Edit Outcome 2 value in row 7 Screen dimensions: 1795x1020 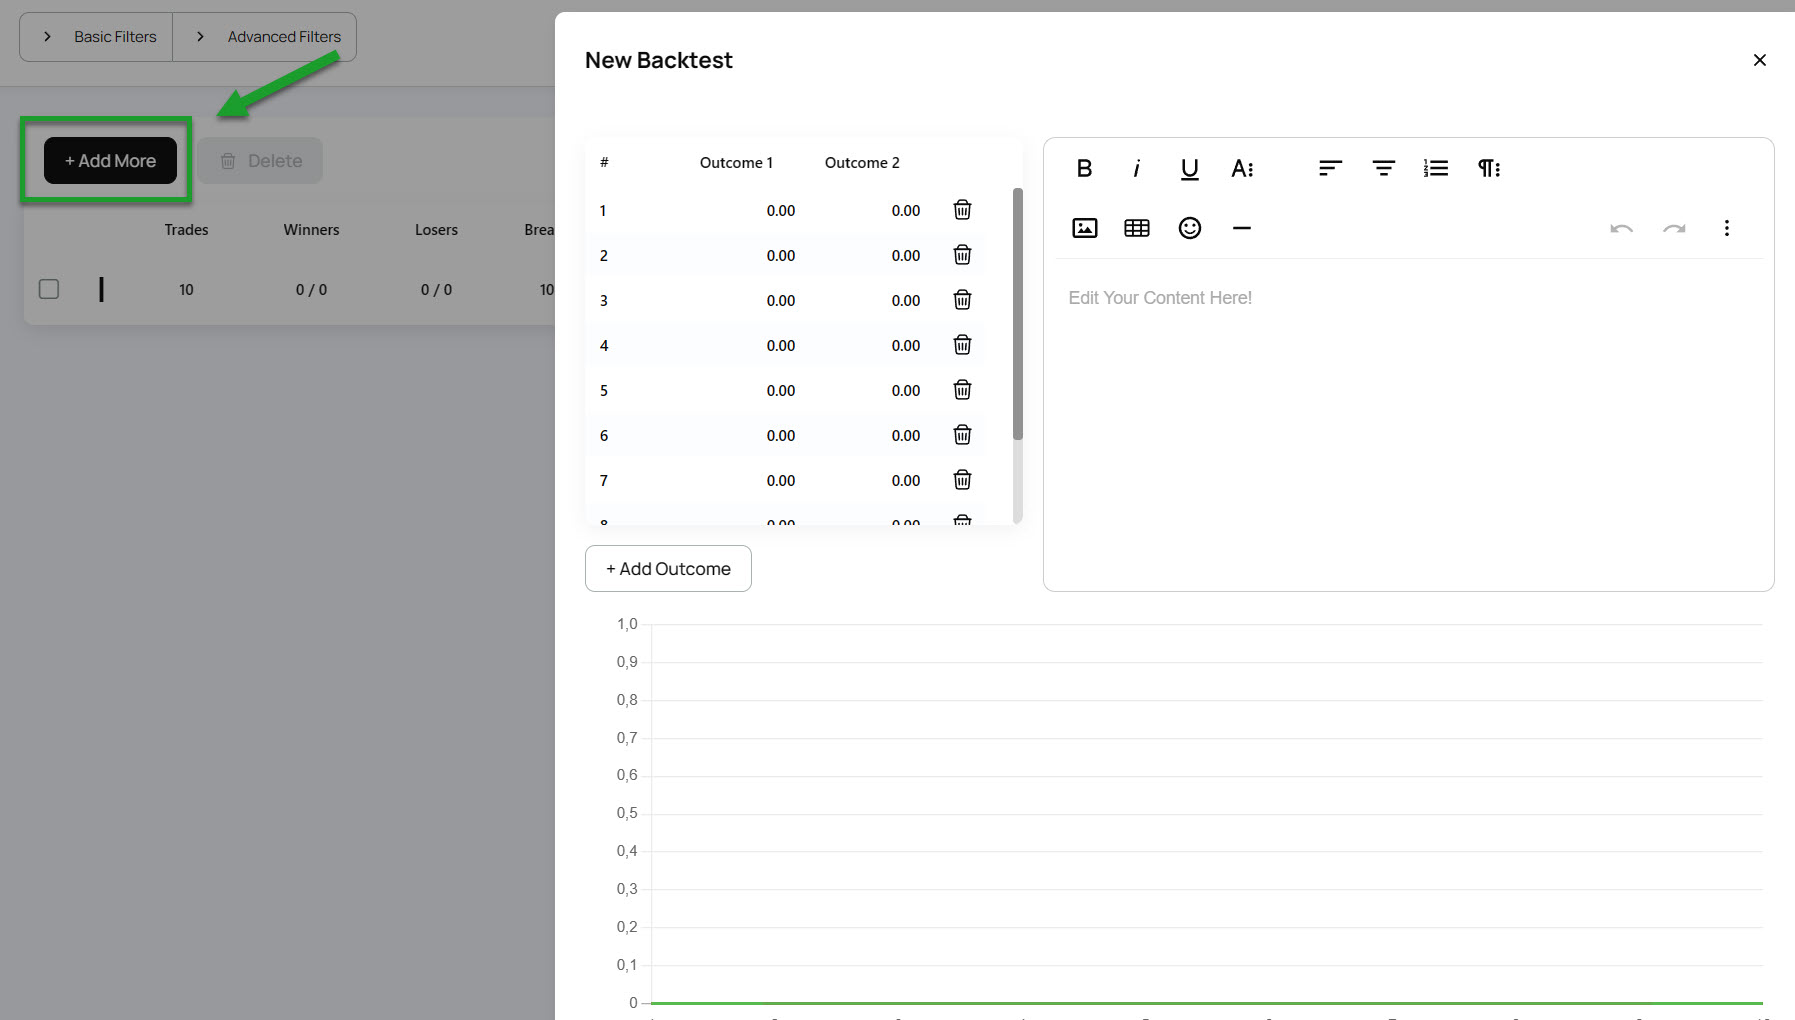point(906,481)
